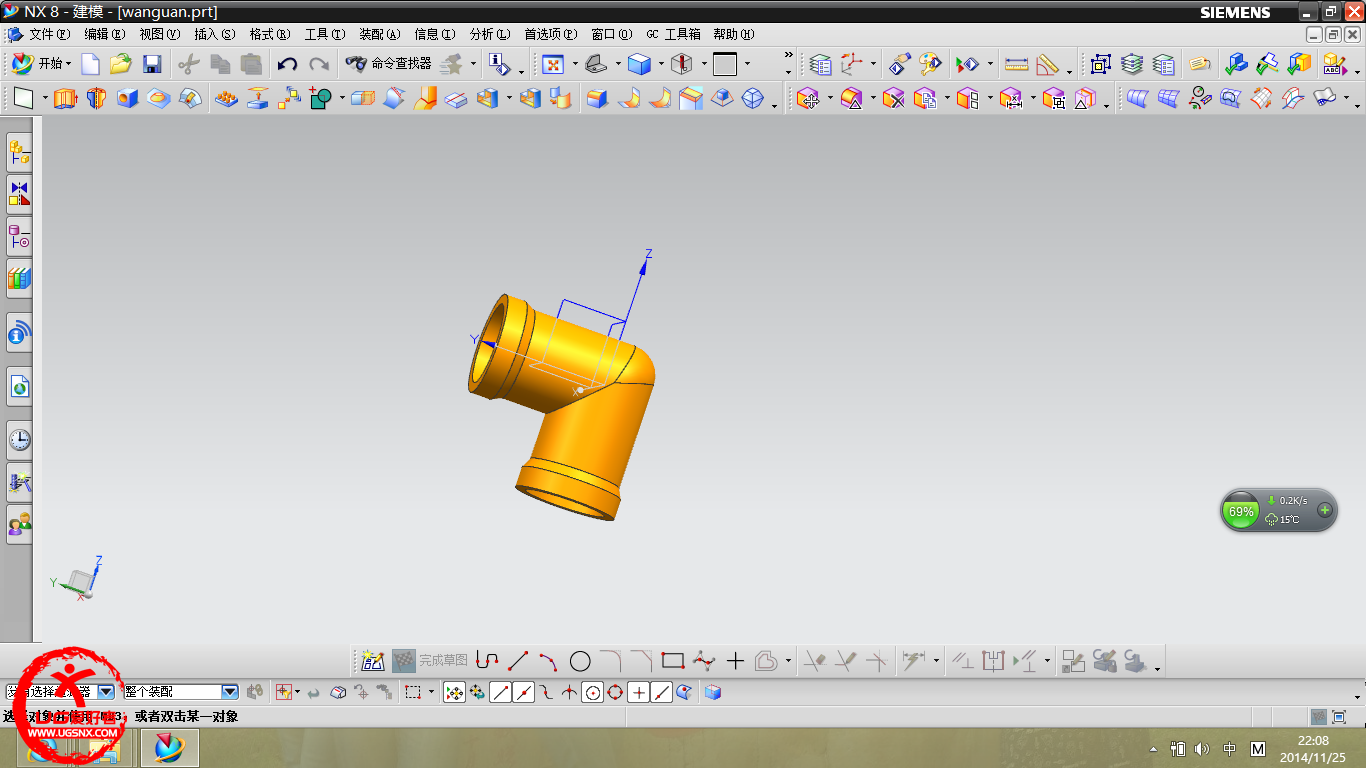1366x774 pixels.
Task: Click the NX icon in Windows taskbar
Action: 170,748
